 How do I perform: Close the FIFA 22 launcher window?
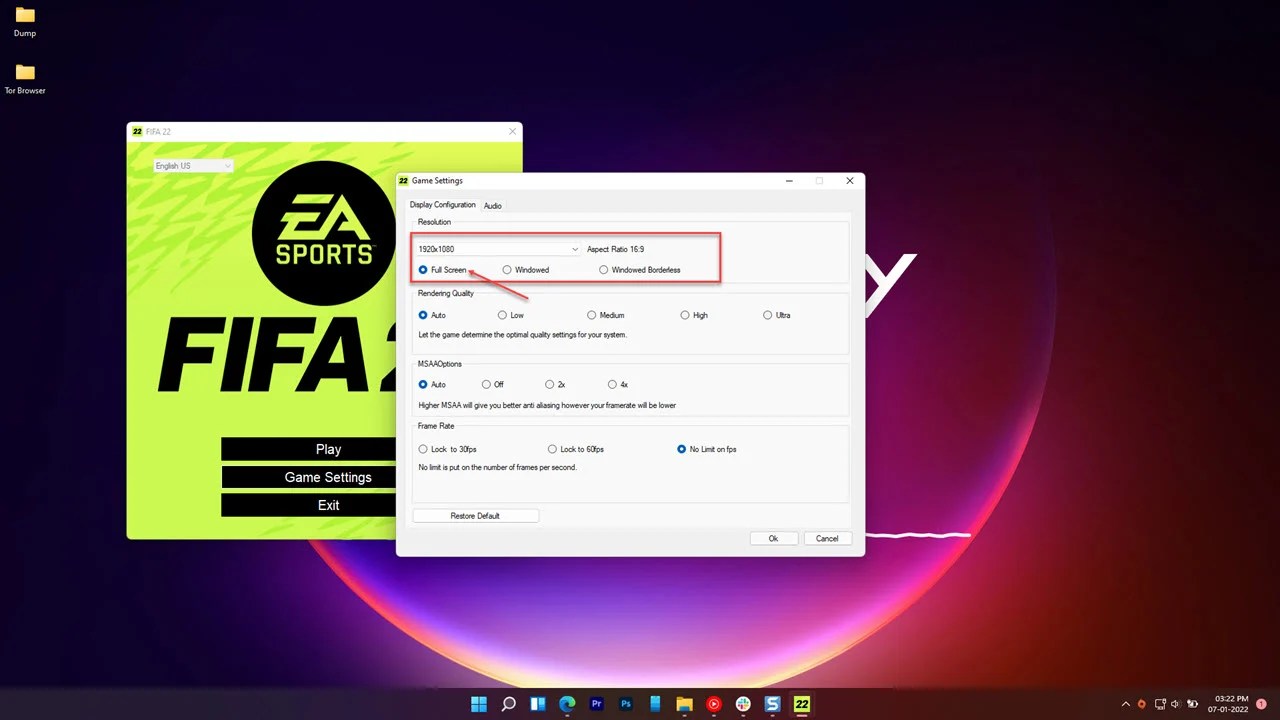pos(513,131)
